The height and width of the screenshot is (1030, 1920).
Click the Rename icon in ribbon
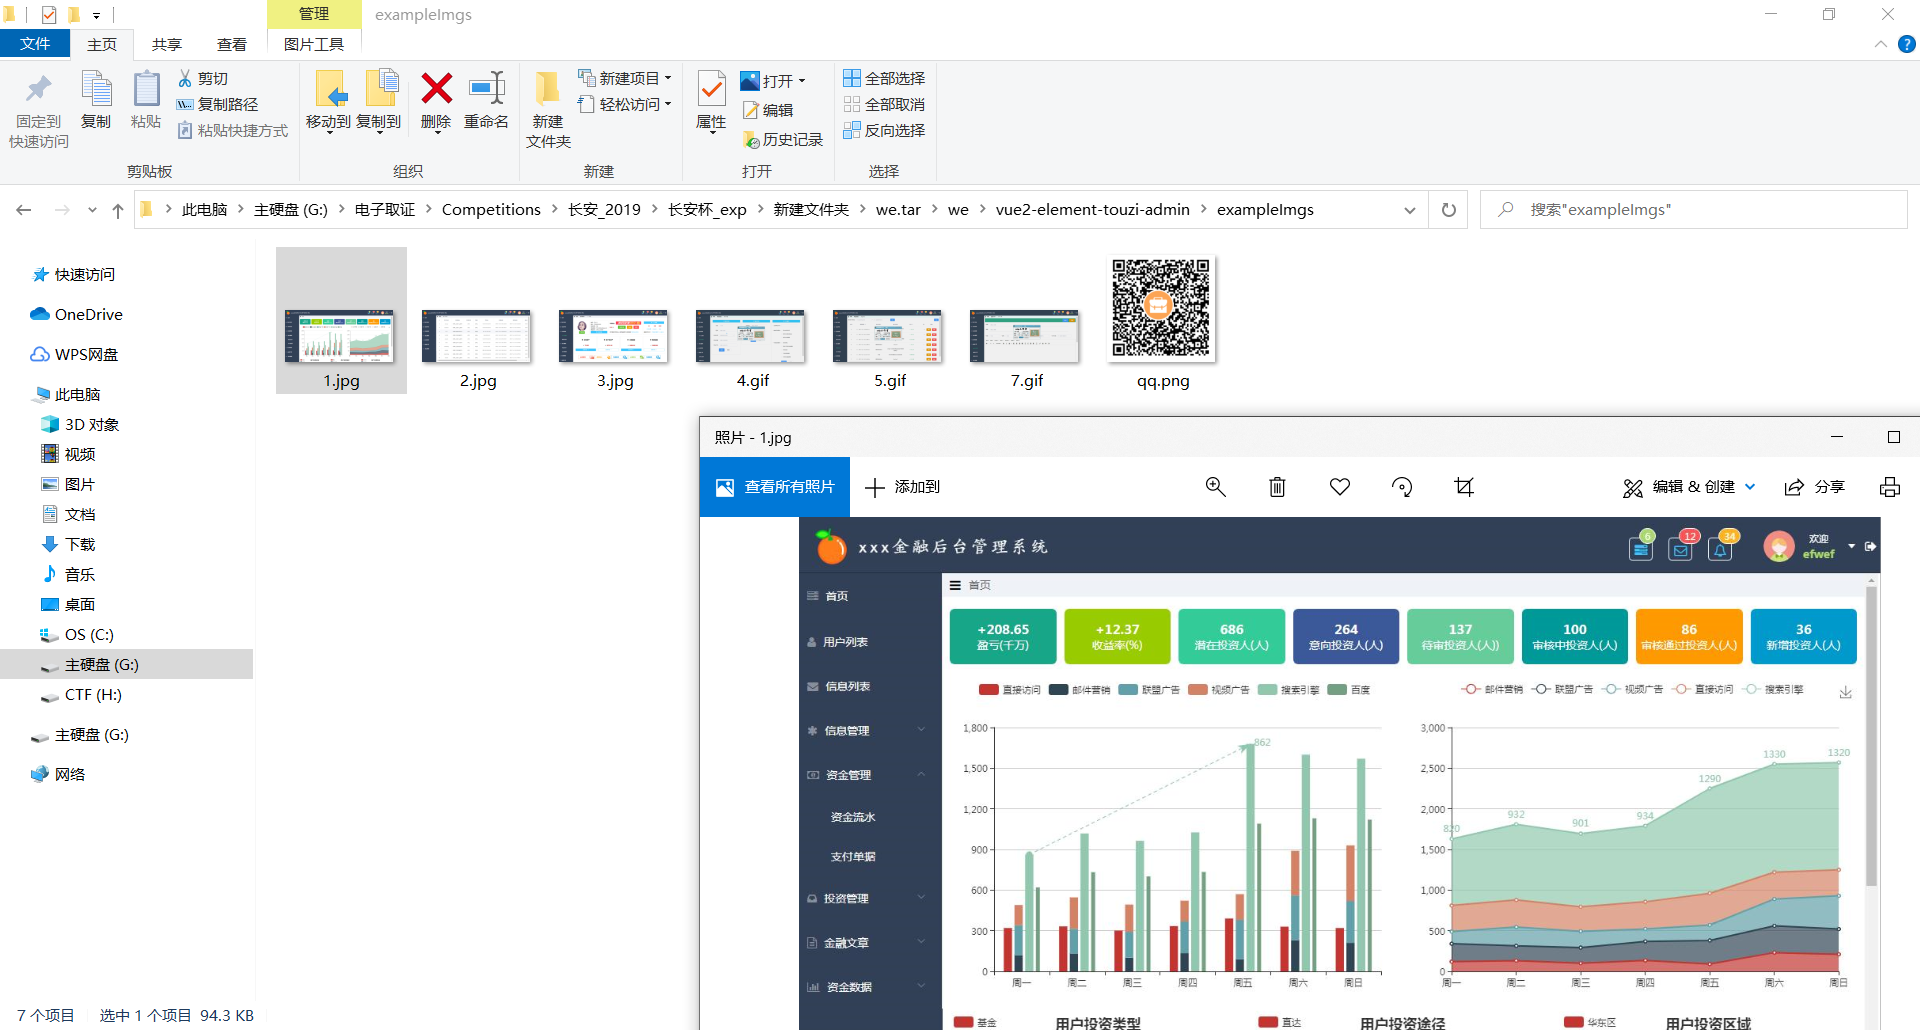(x=487, y=88)
